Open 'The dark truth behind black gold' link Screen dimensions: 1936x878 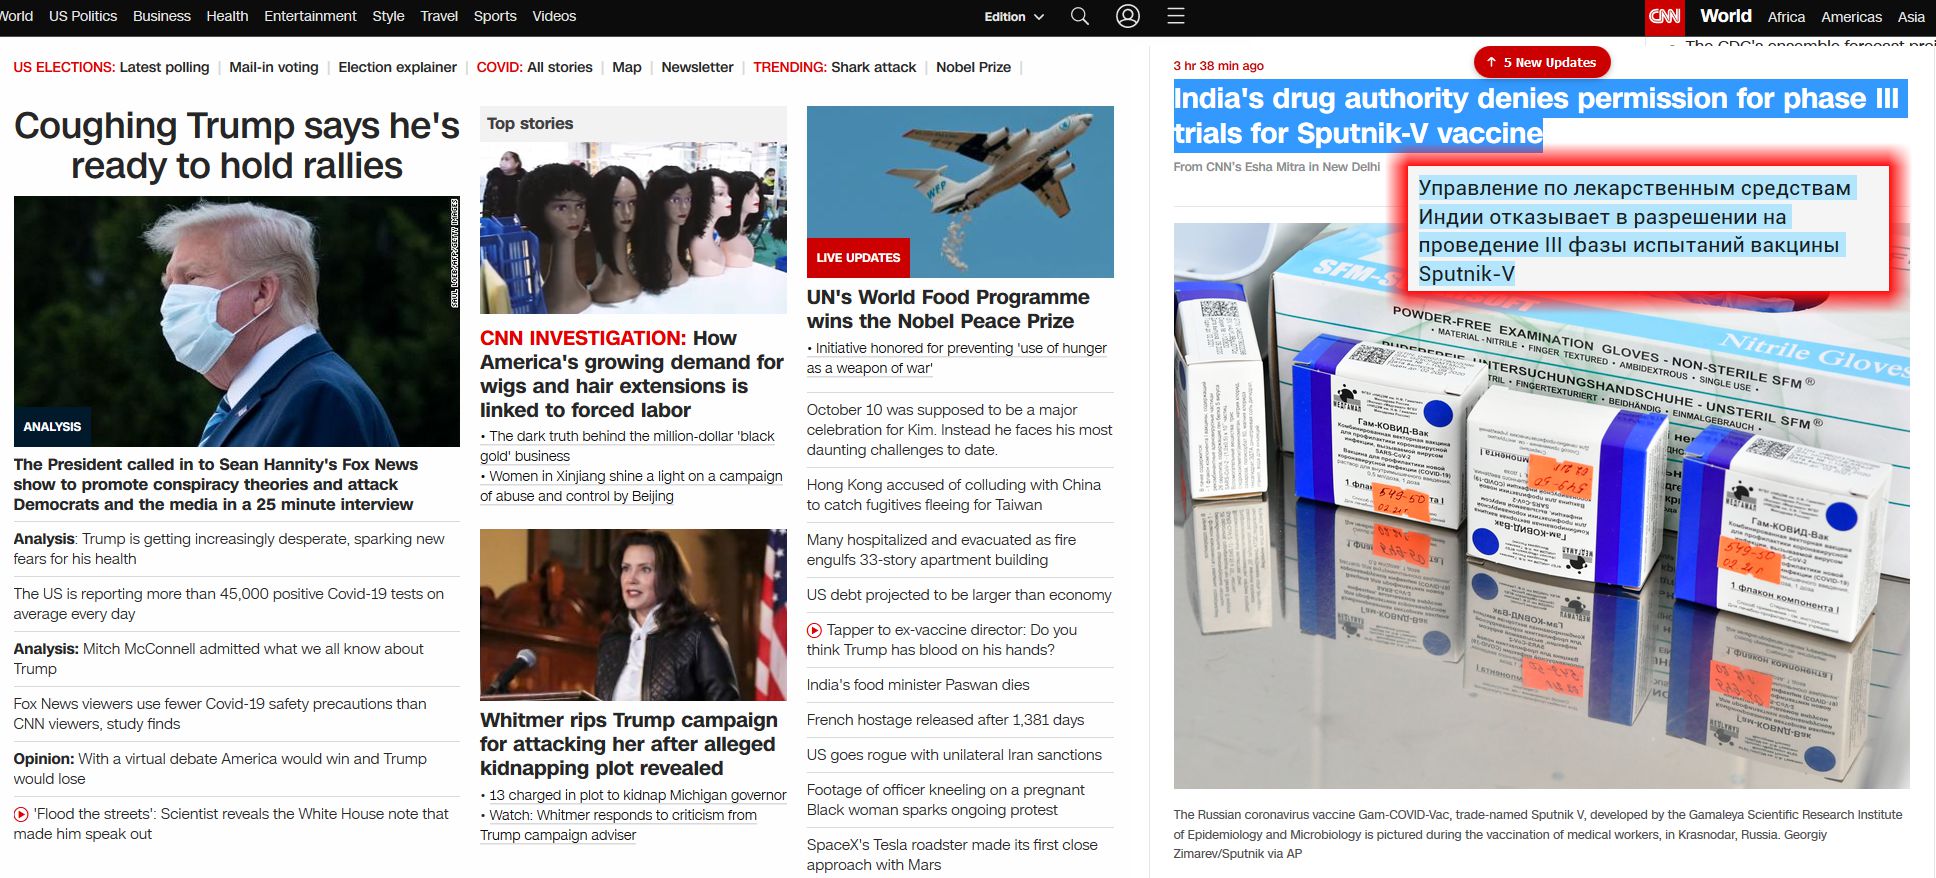[627, 446]
